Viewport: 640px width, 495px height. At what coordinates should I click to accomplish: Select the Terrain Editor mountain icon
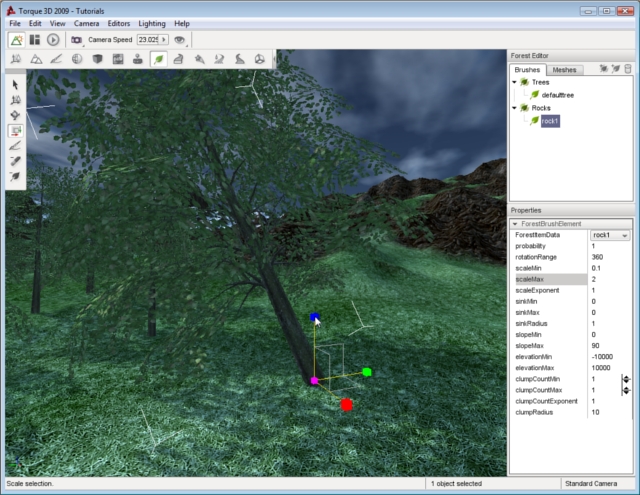(x=37, y=60)
